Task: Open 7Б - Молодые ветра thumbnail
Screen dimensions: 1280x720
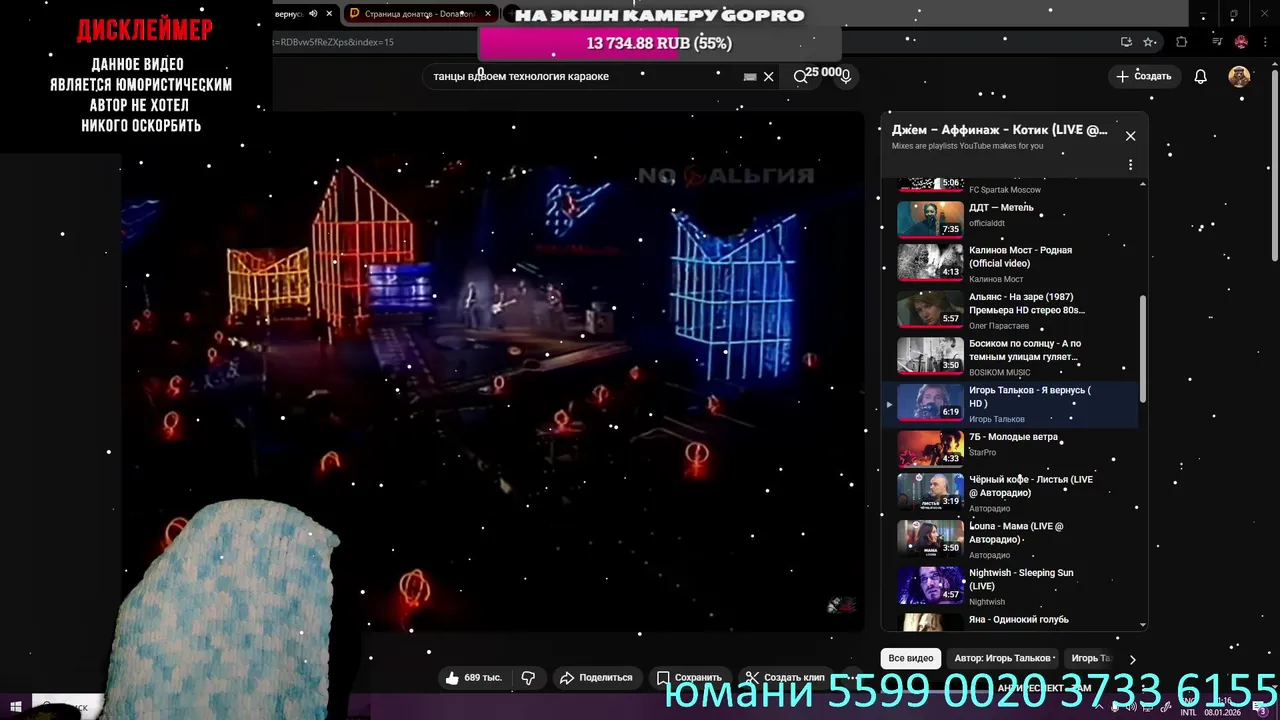Action: (x=930, y=449)
